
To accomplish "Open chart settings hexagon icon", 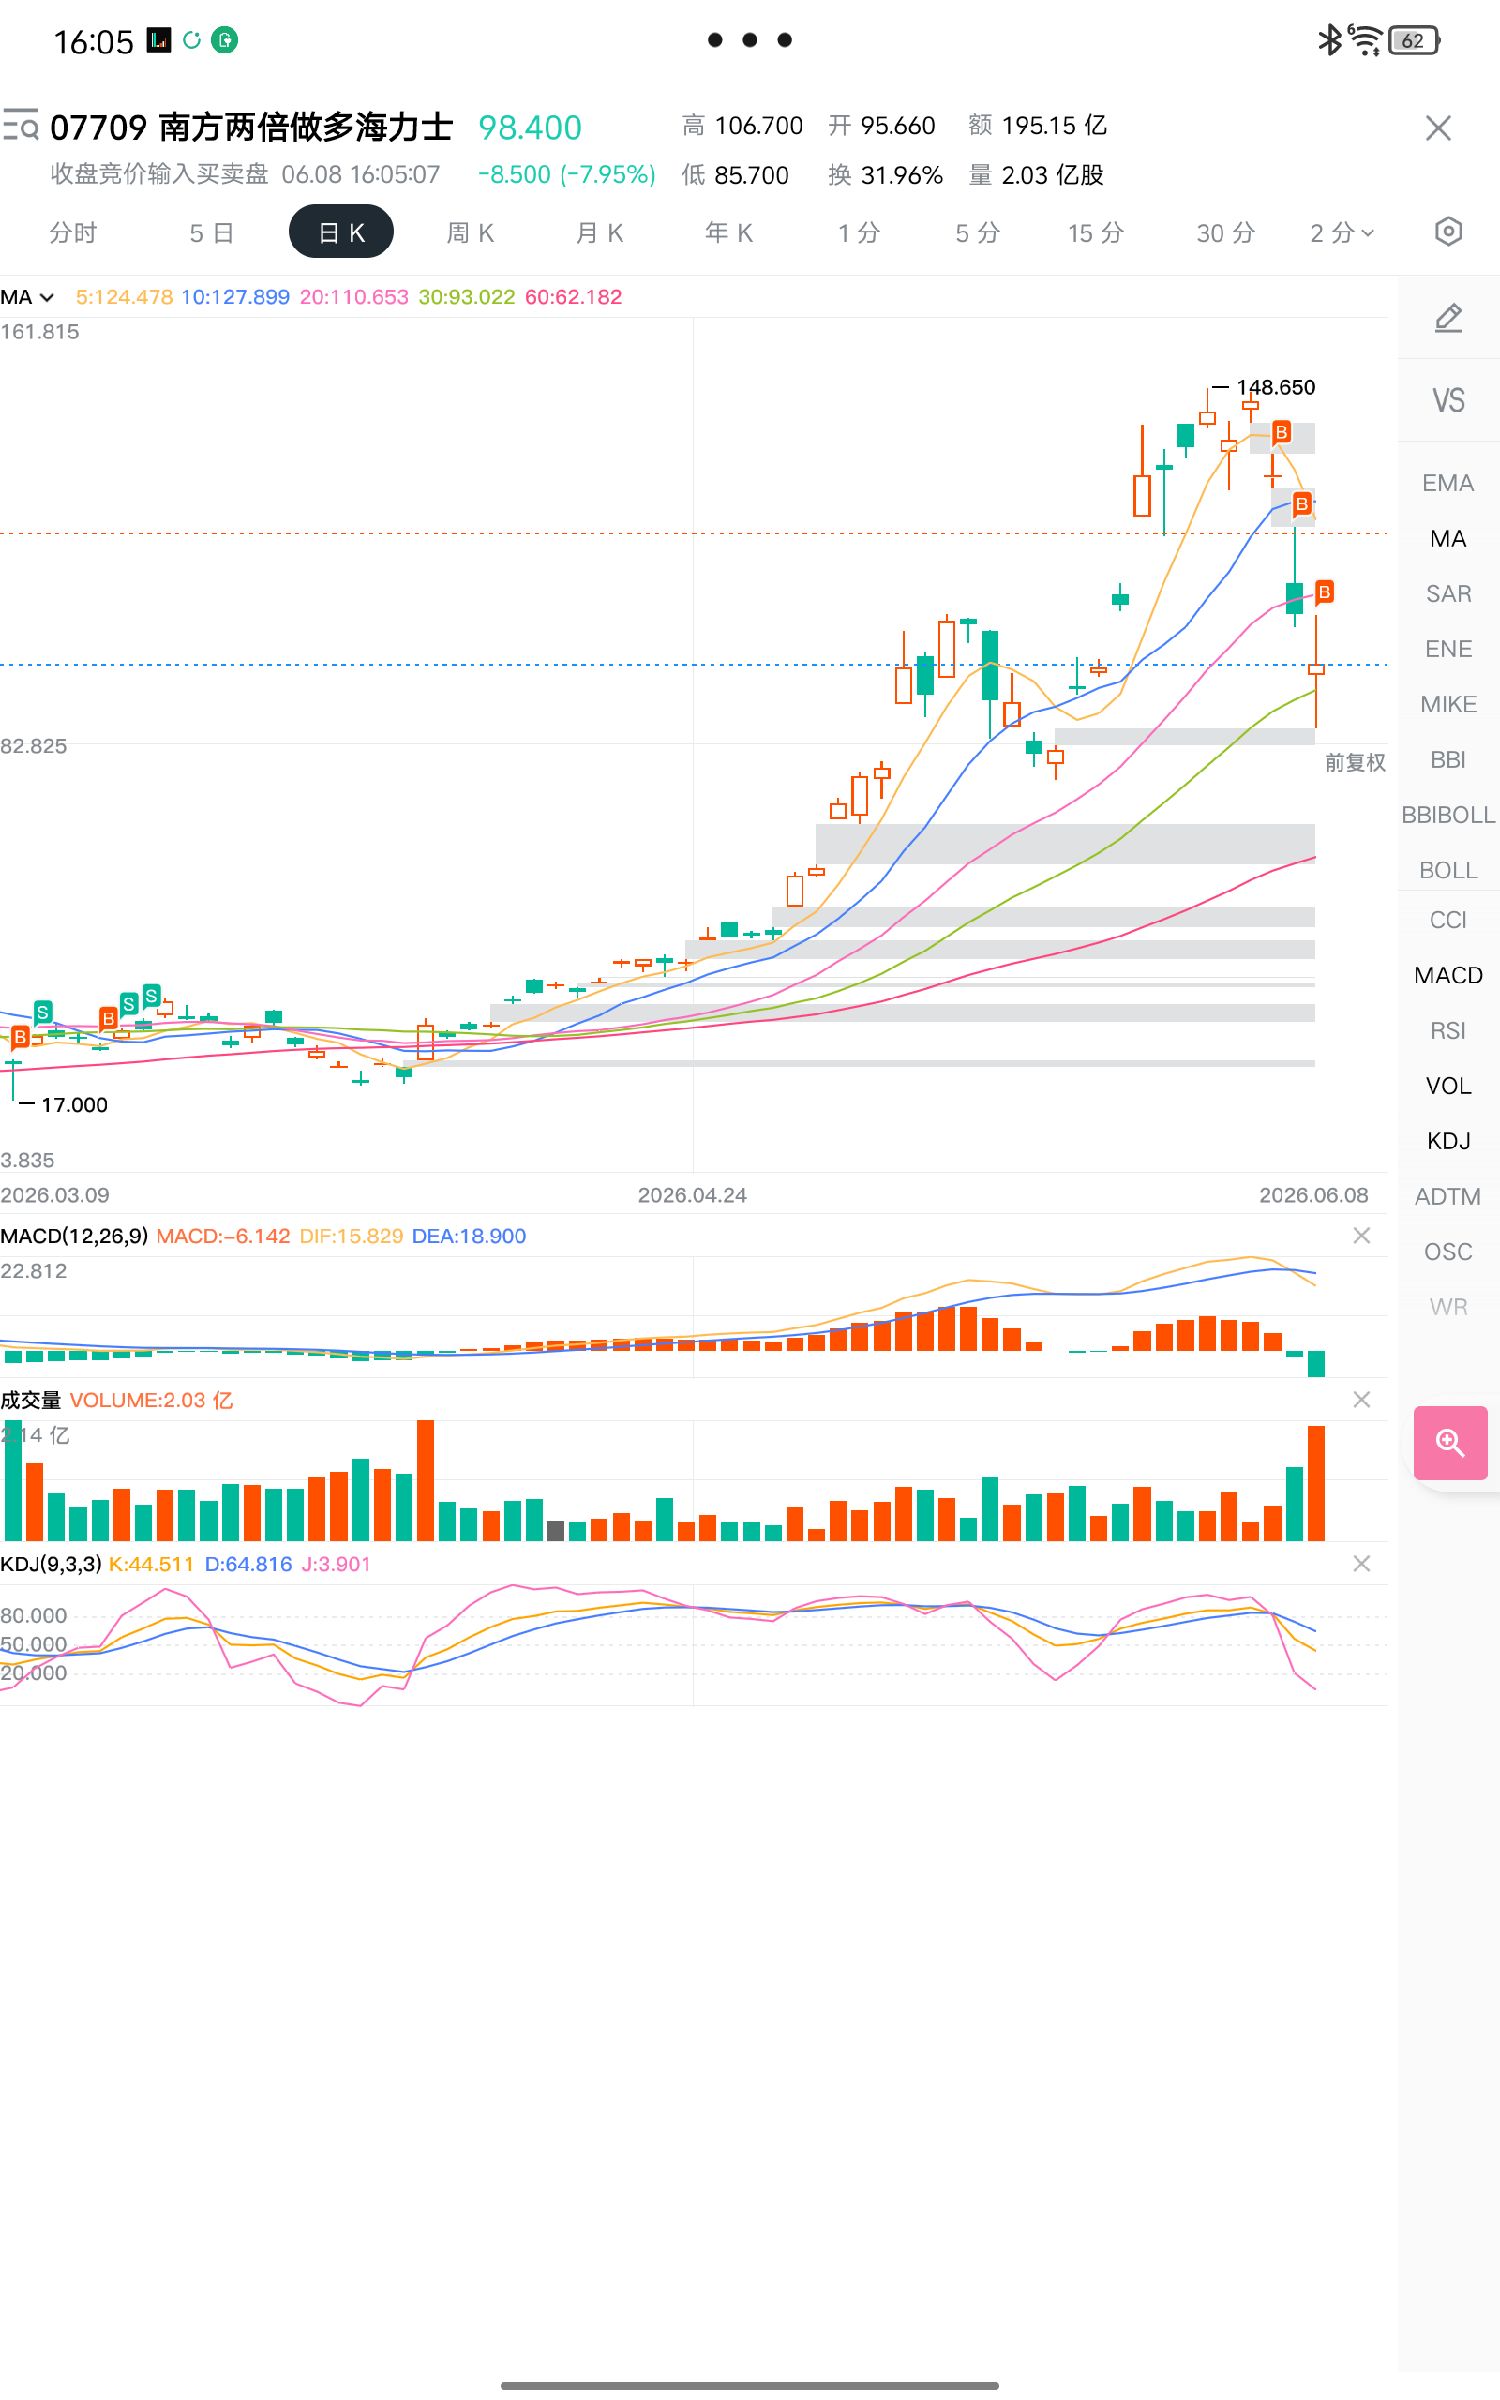I will tap(1448, 232).
